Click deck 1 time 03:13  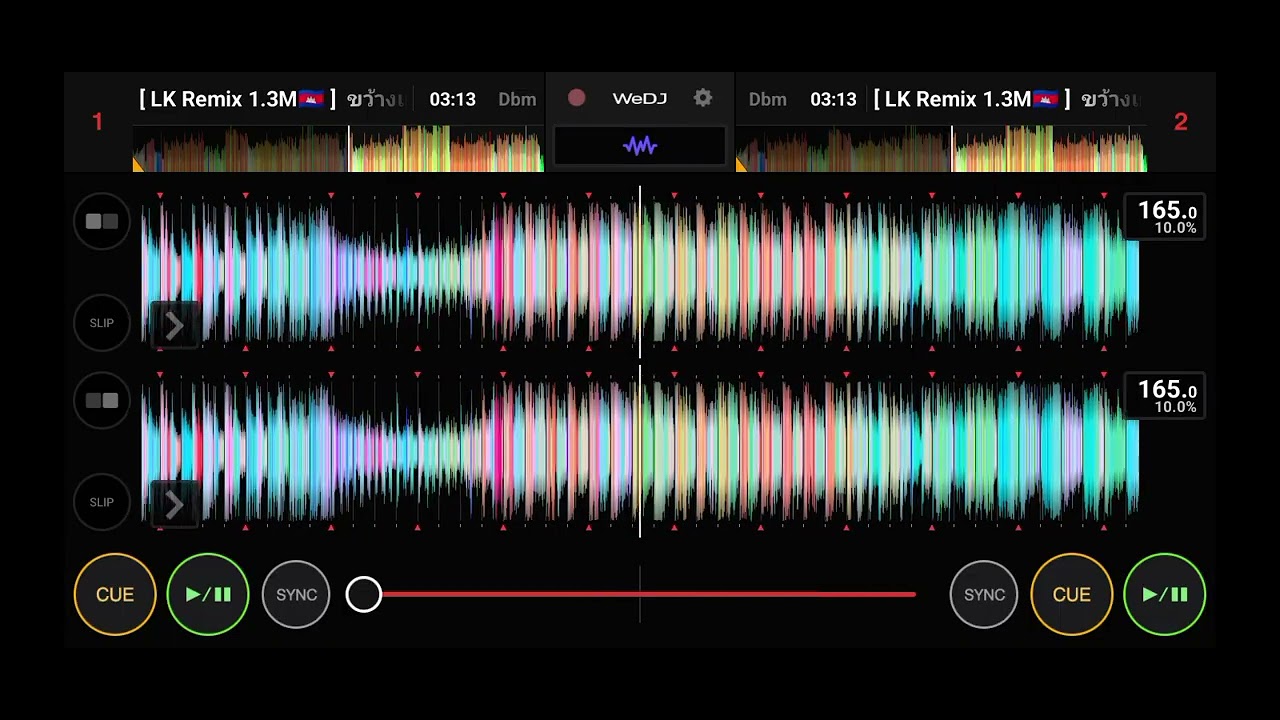click(x=452, y=99)
